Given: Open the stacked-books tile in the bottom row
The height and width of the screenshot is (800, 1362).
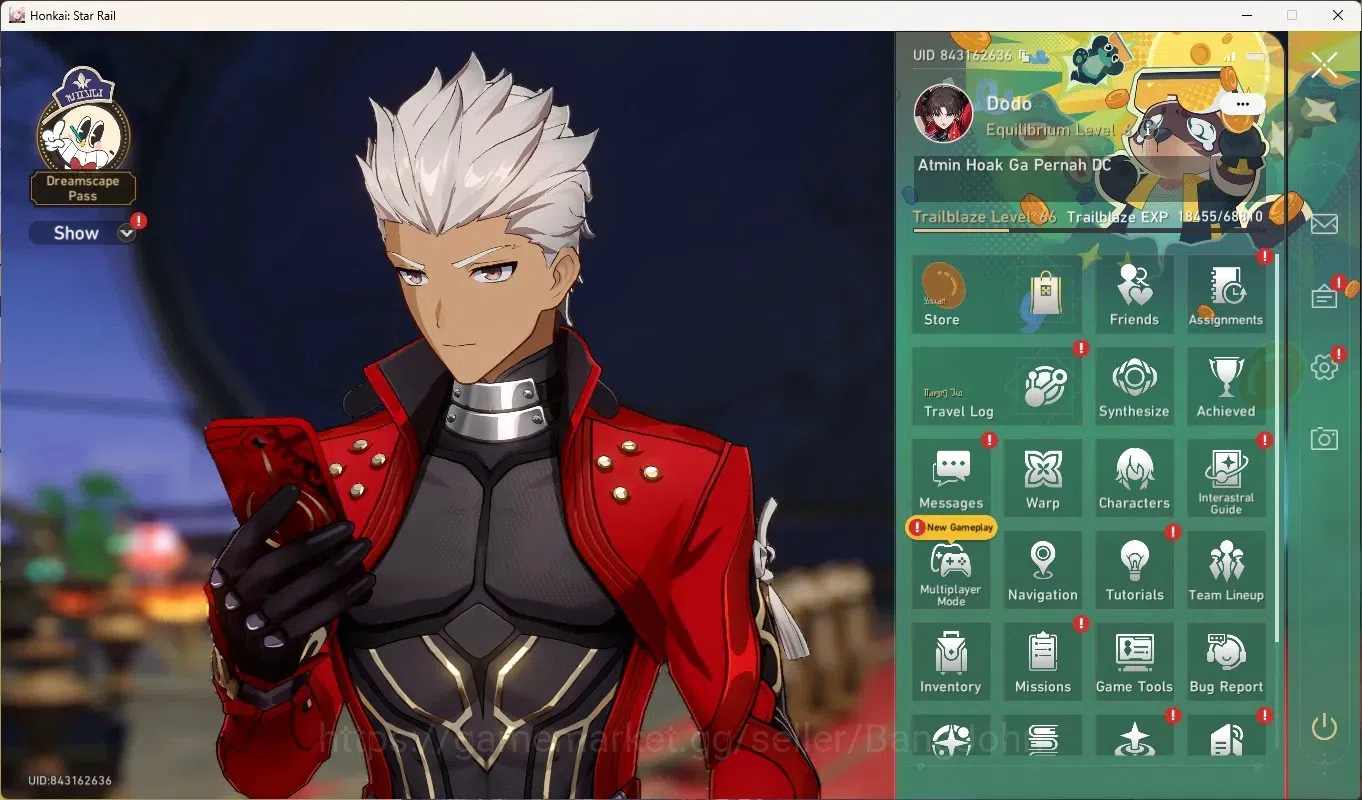Looking at the screenshot, I should (x=1042, y=735).
